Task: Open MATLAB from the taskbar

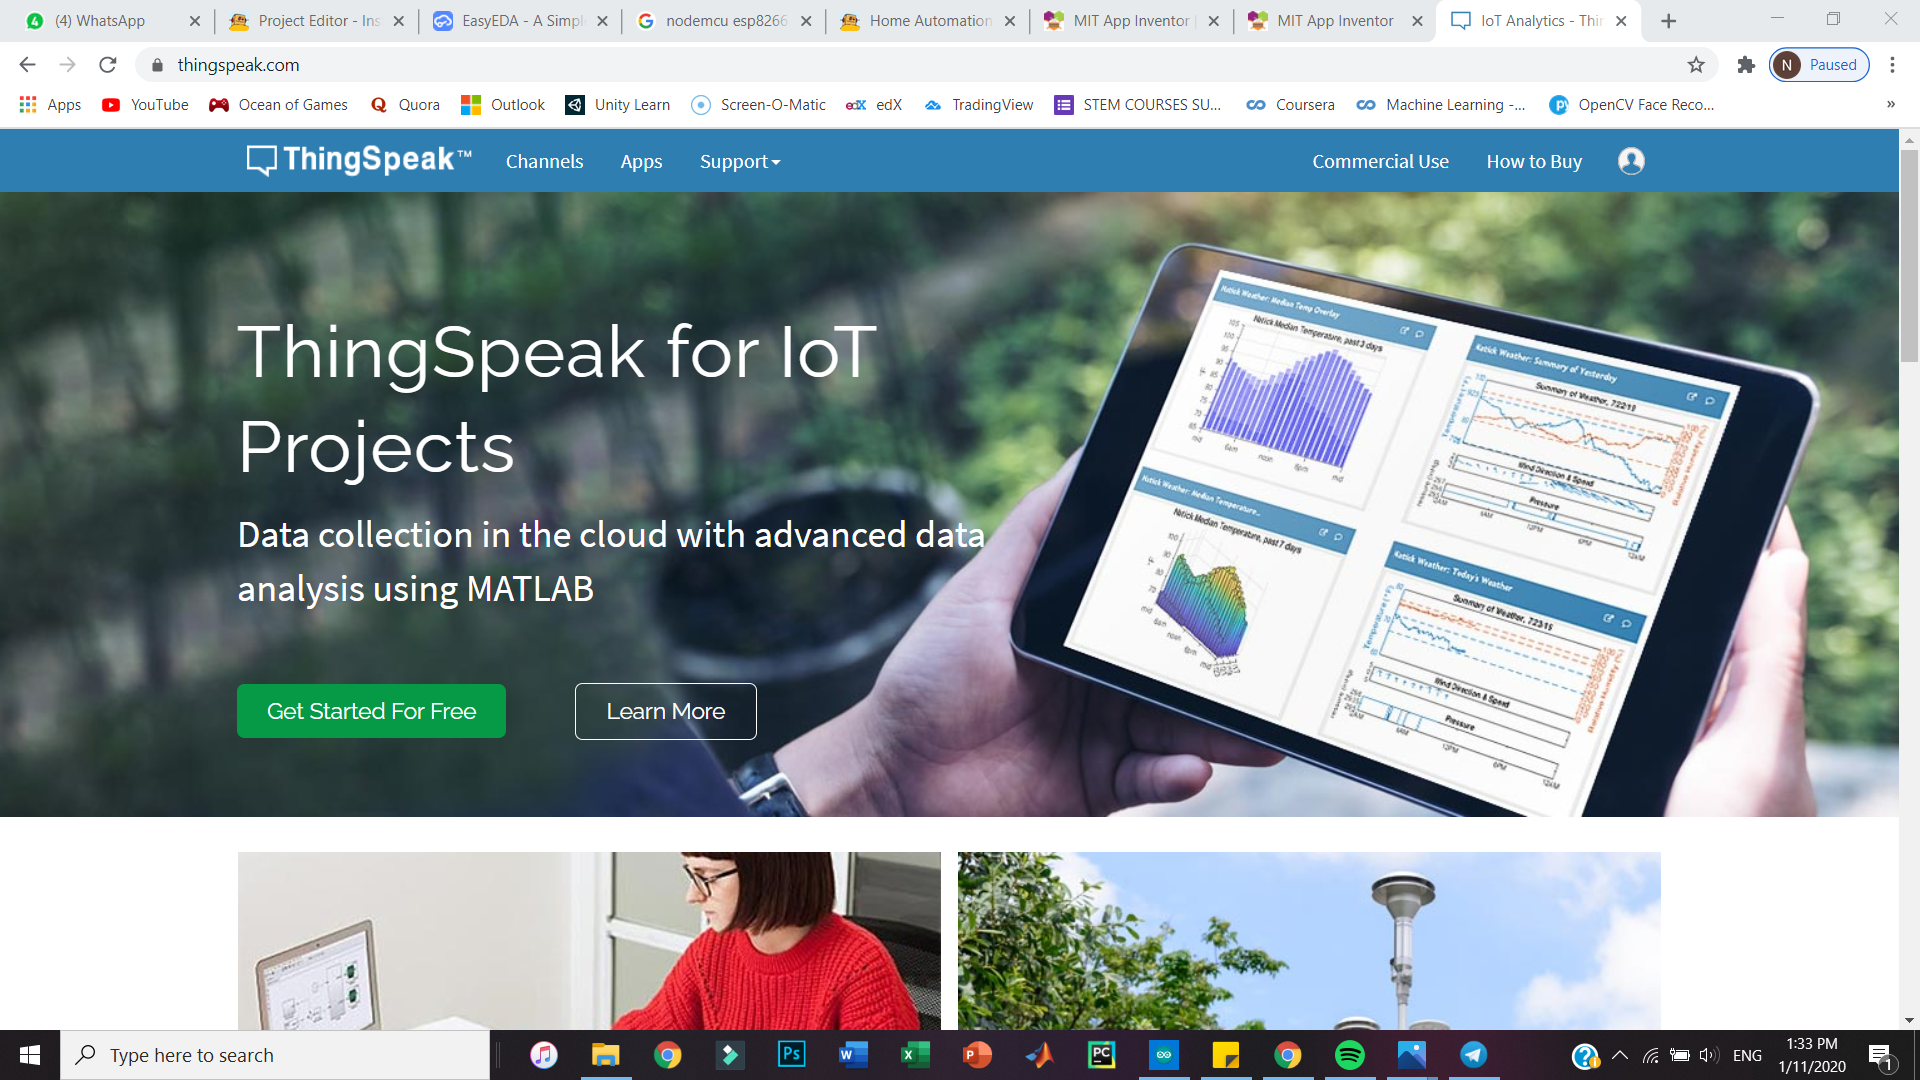Action: (1039, 1055)
